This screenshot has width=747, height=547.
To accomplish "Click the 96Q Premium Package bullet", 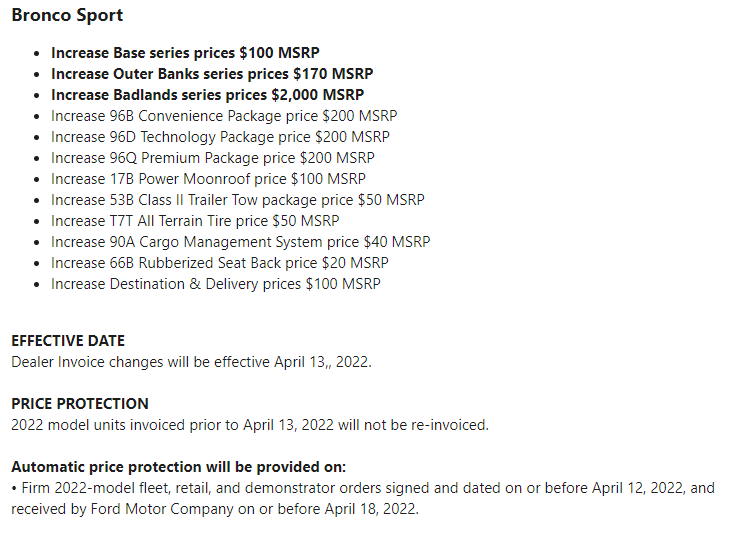I will point(213,158).
